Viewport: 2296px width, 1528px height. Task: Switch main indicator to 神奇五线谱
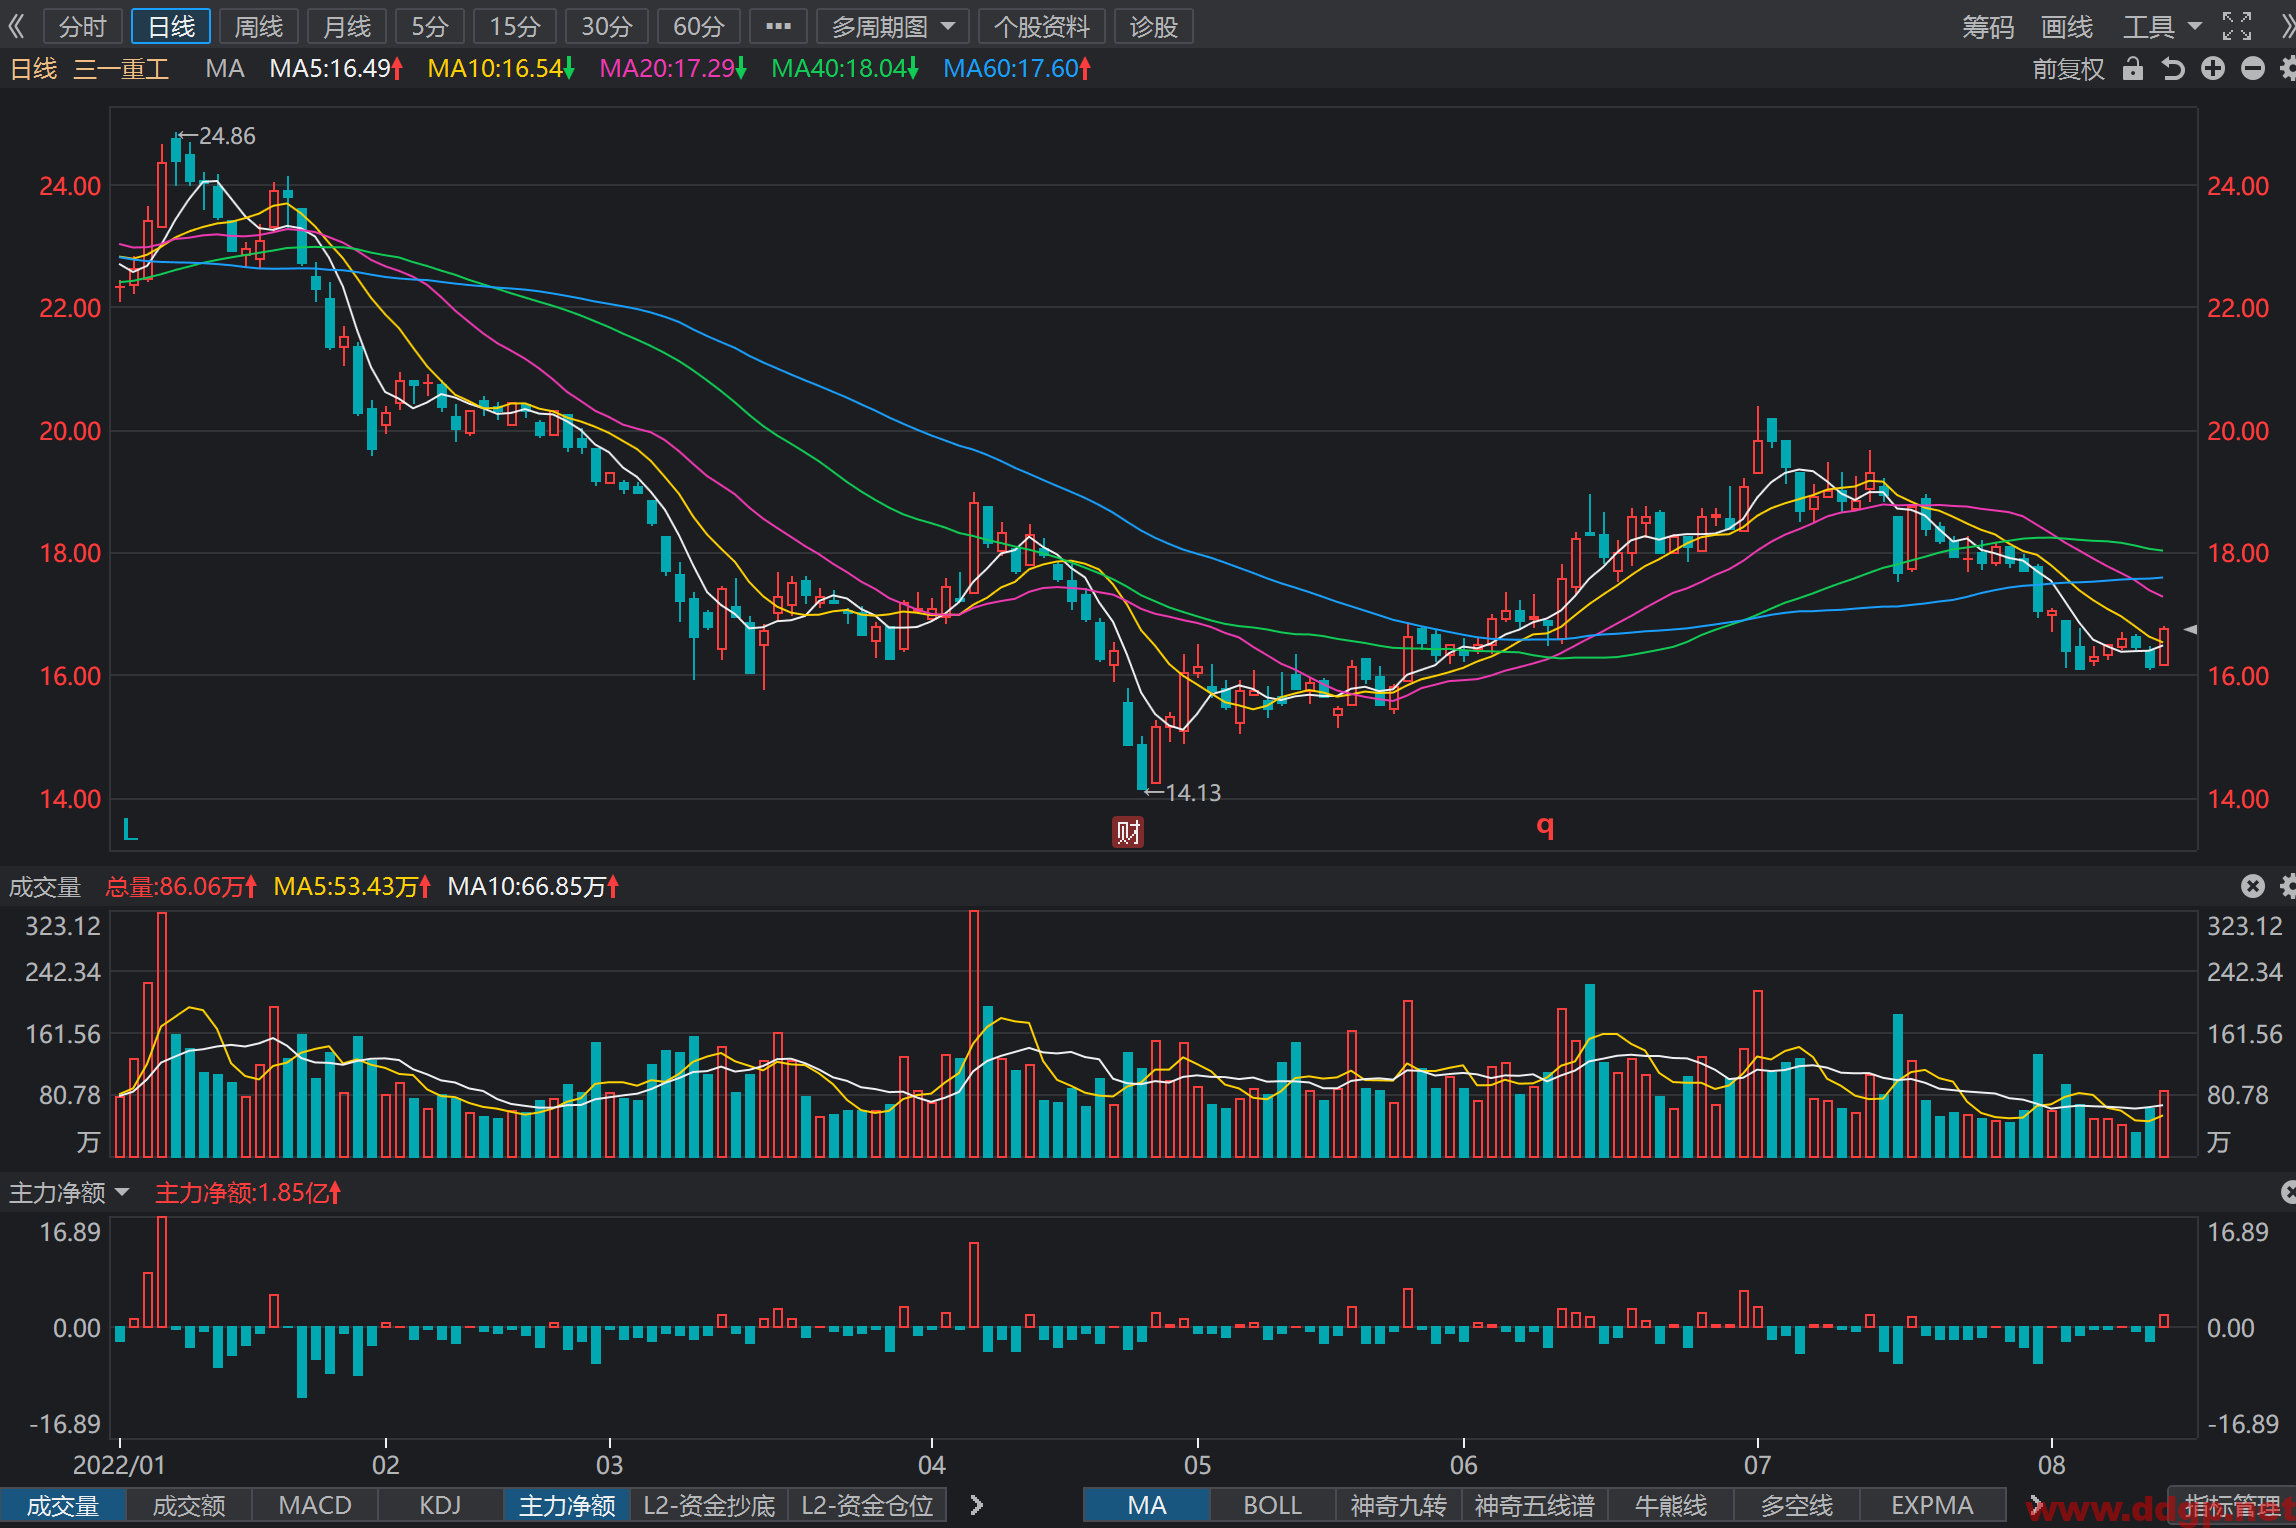[x=1535, y=1505]
